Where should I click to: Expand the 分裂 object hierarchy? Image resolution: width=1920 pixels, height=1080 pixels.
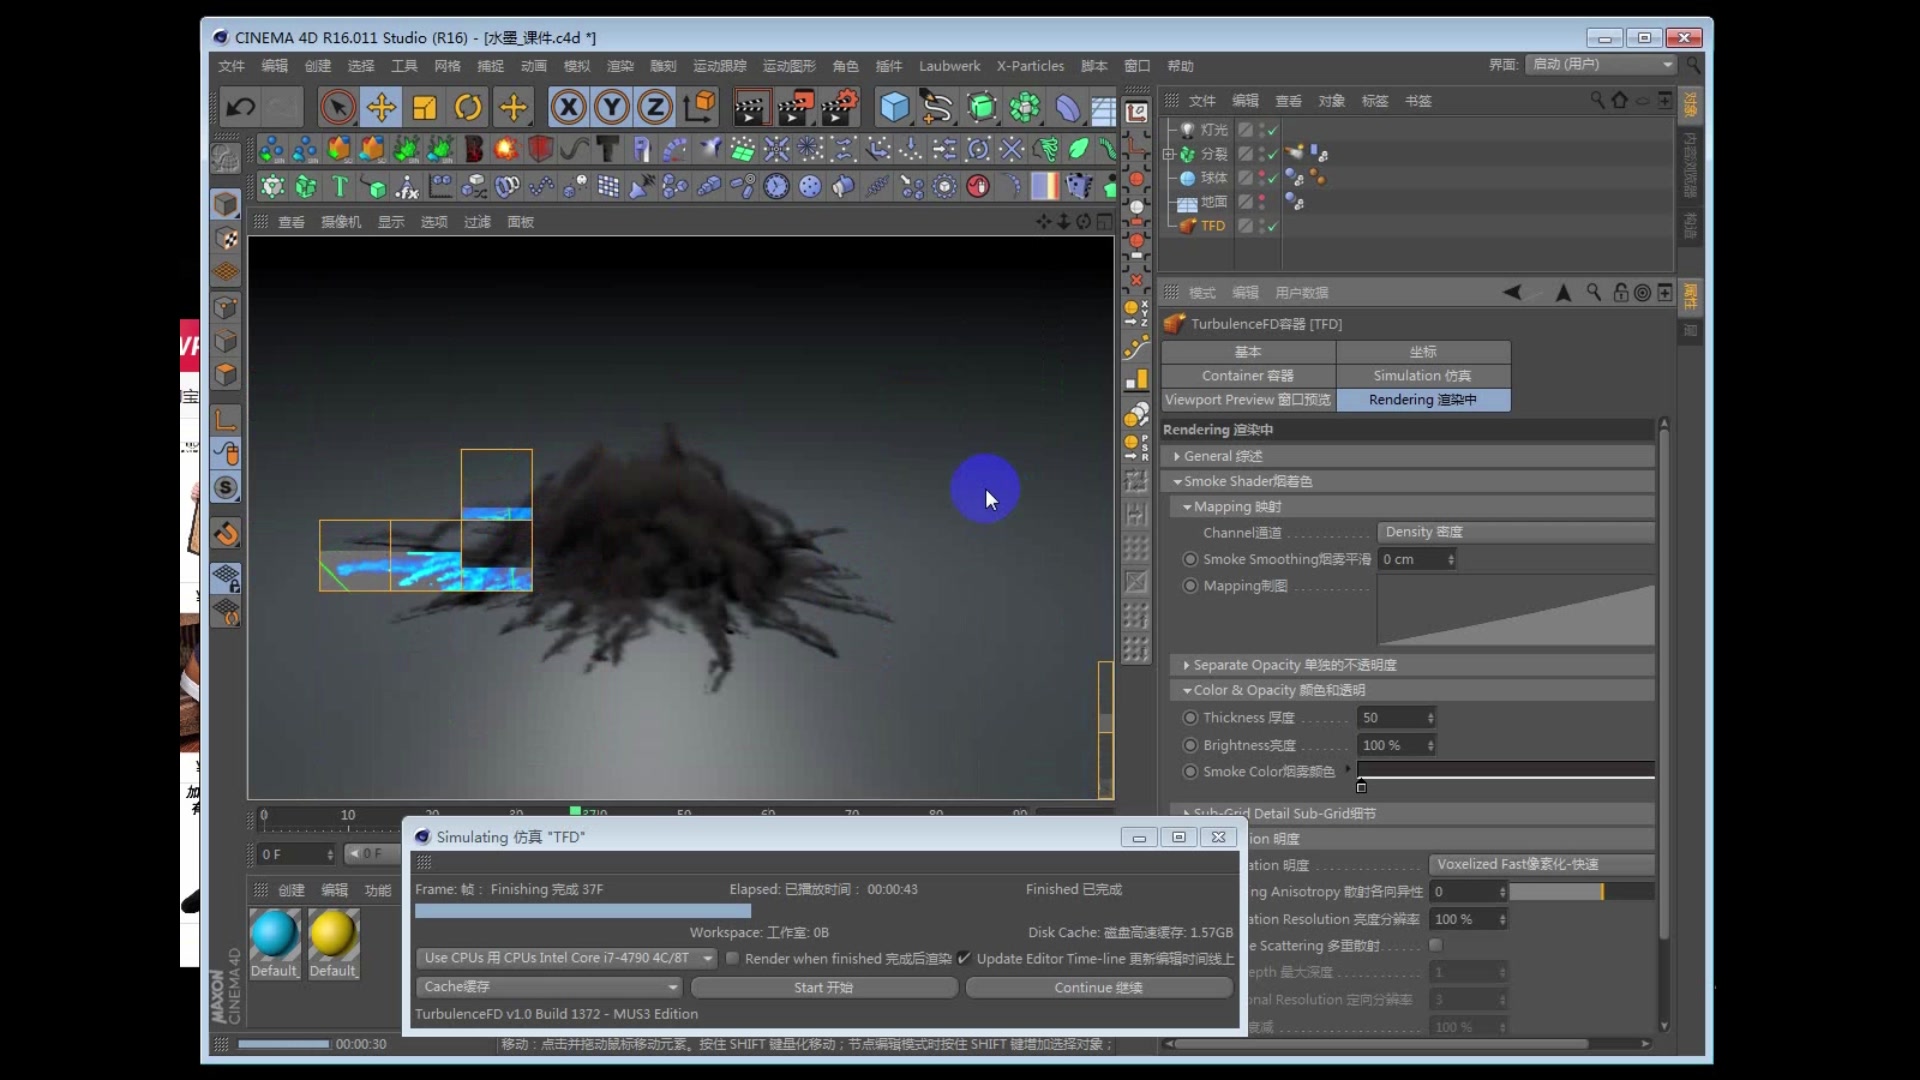click(x=1168, y=154)
